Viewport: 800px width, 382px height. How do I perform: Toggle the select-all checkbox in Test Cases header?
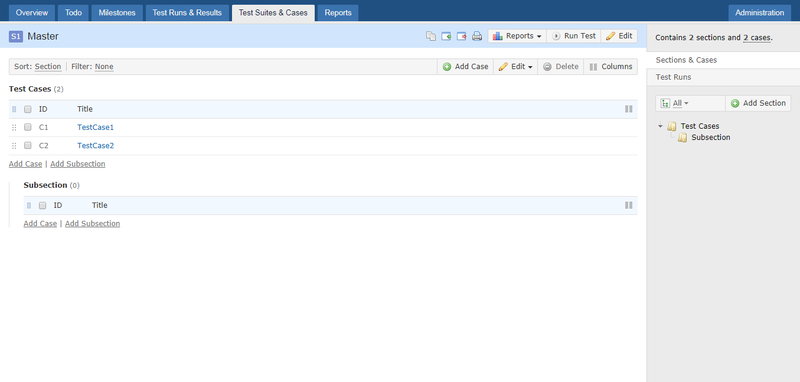point(28,109)
